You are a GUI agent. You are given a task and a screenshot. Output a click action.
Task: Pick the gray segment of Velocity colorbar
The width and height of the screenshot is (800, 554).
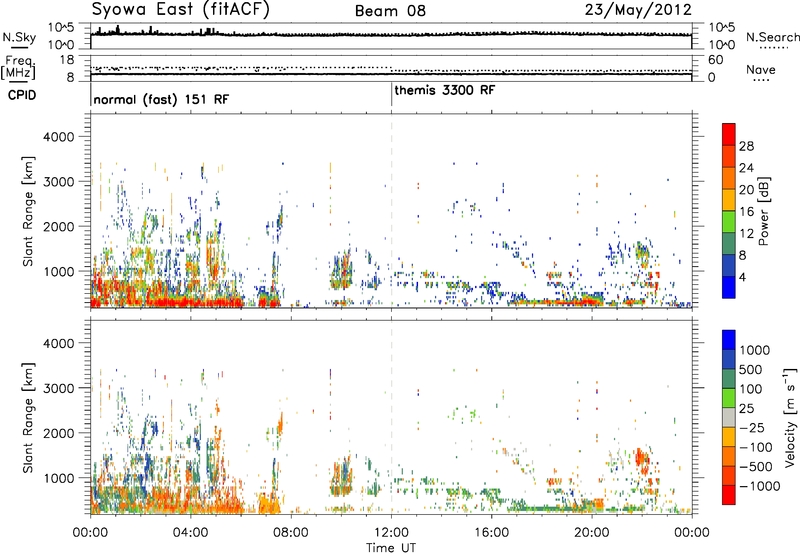tap(729, 418)
